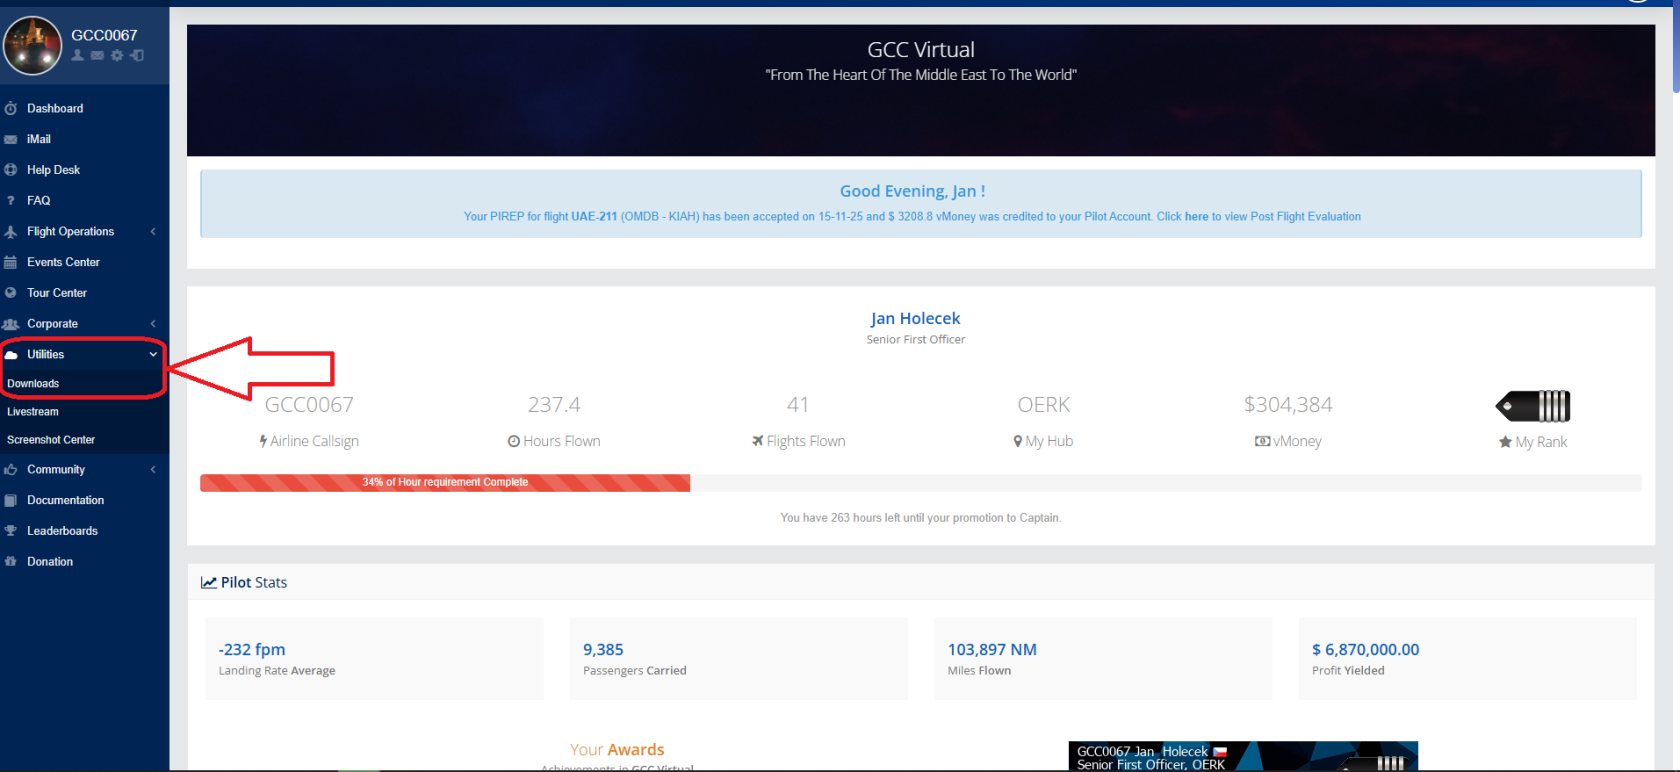1680x772 pixels.
Task: Click the 9,385 passengers carried stat
Action: [603, 650]
